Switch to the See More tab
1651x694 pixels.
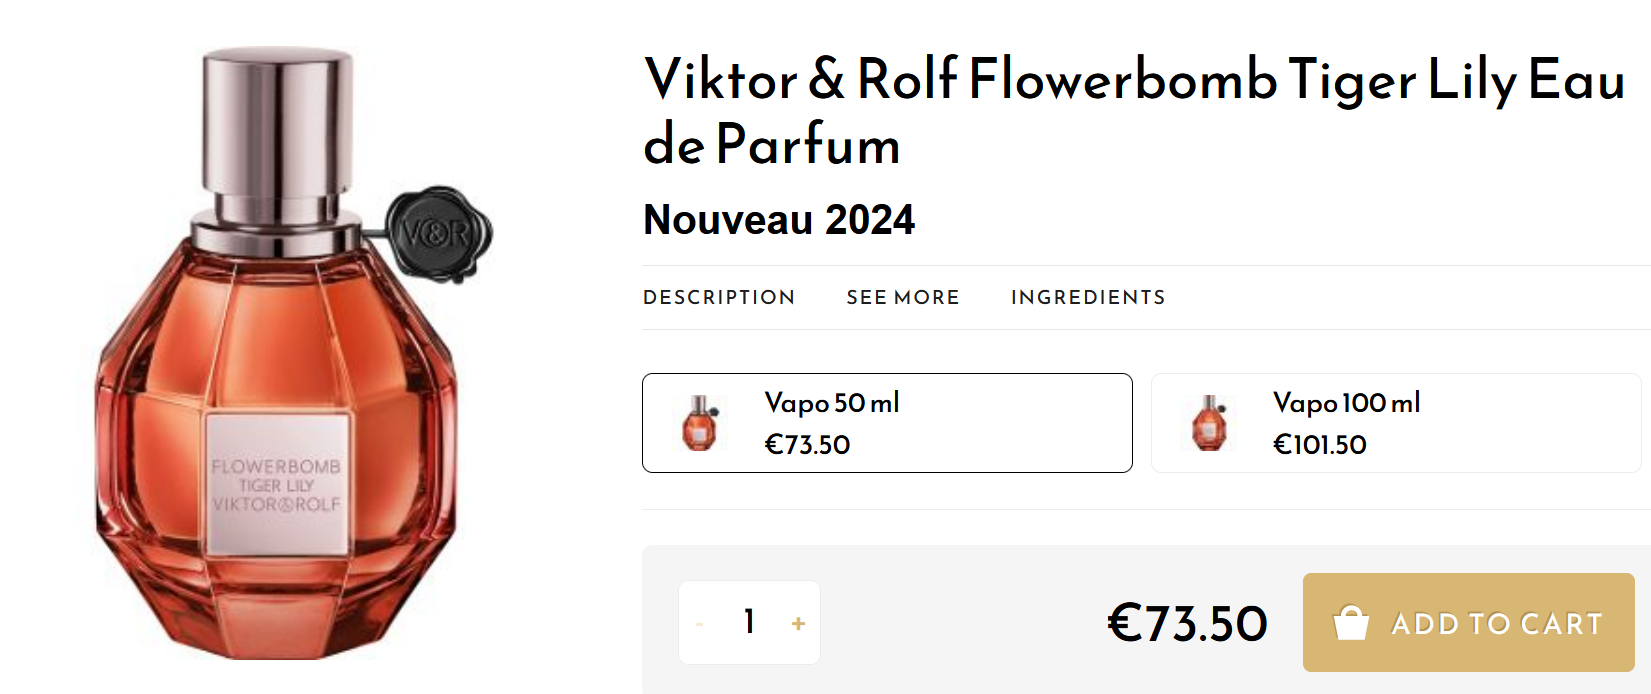[903, 297]
